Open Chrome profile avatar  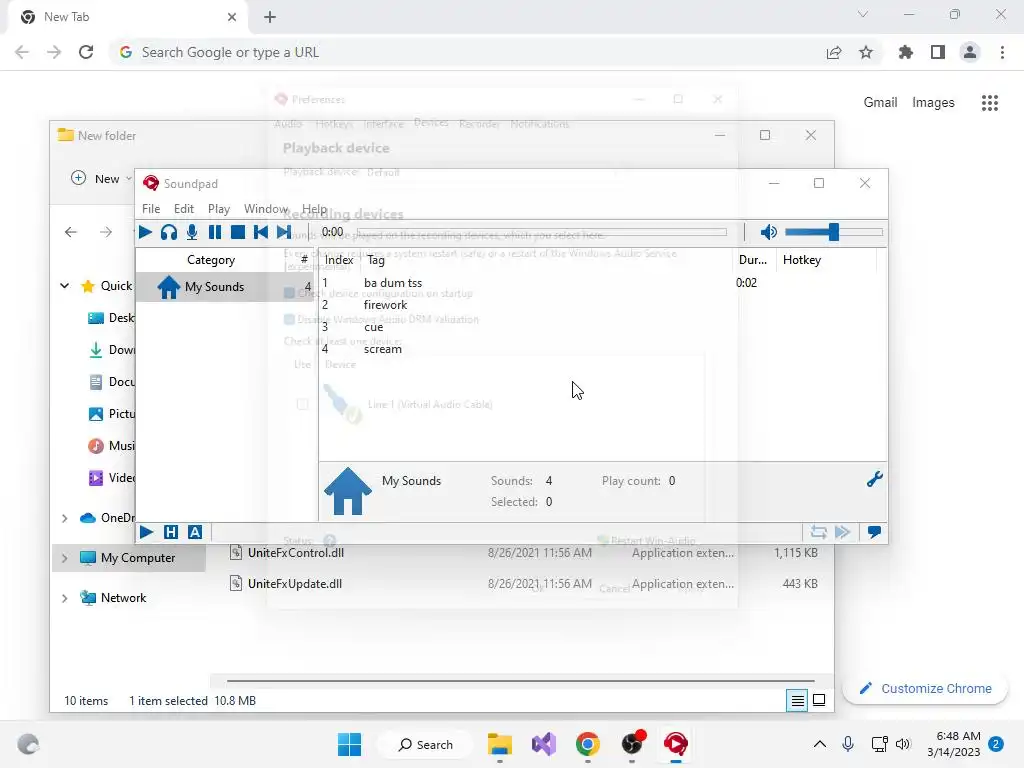970,52
